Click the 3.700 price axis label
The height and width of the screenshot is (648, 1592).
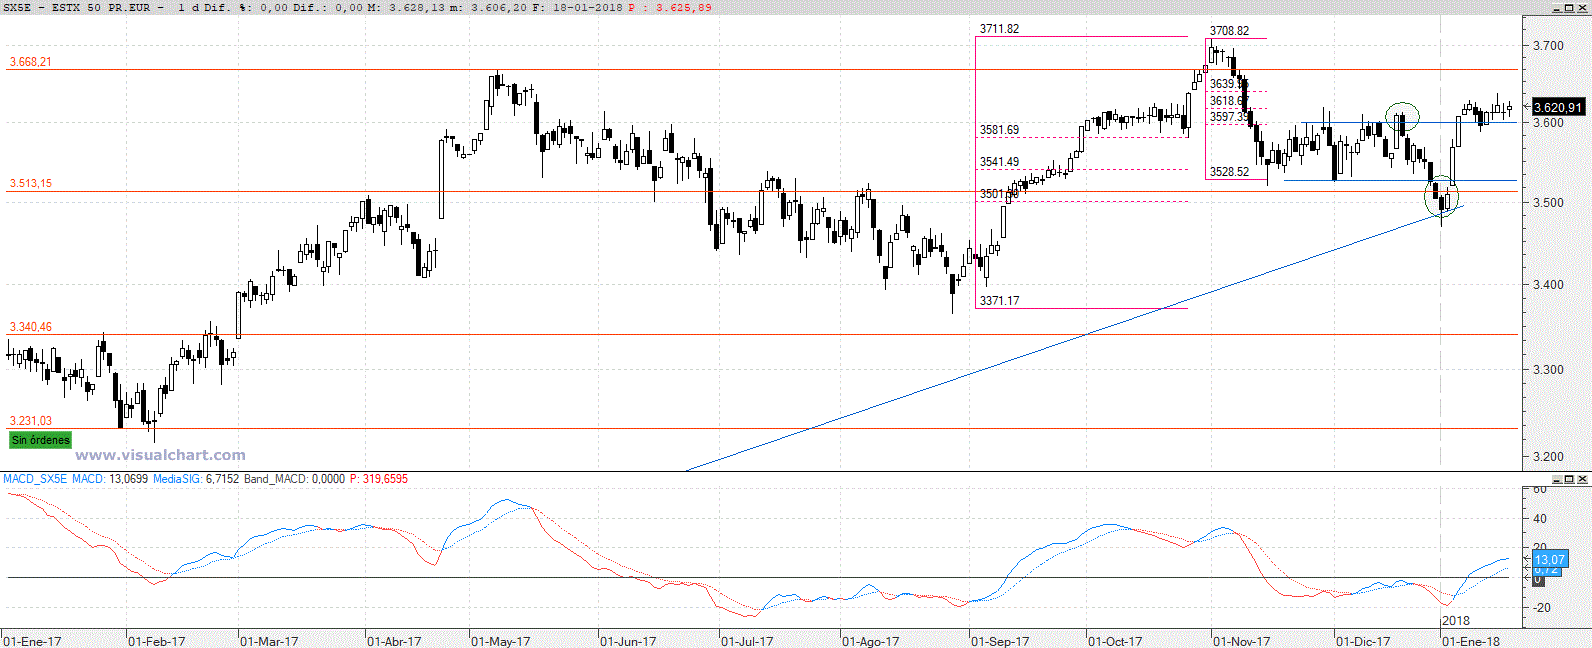click(x=1548, y=46)
